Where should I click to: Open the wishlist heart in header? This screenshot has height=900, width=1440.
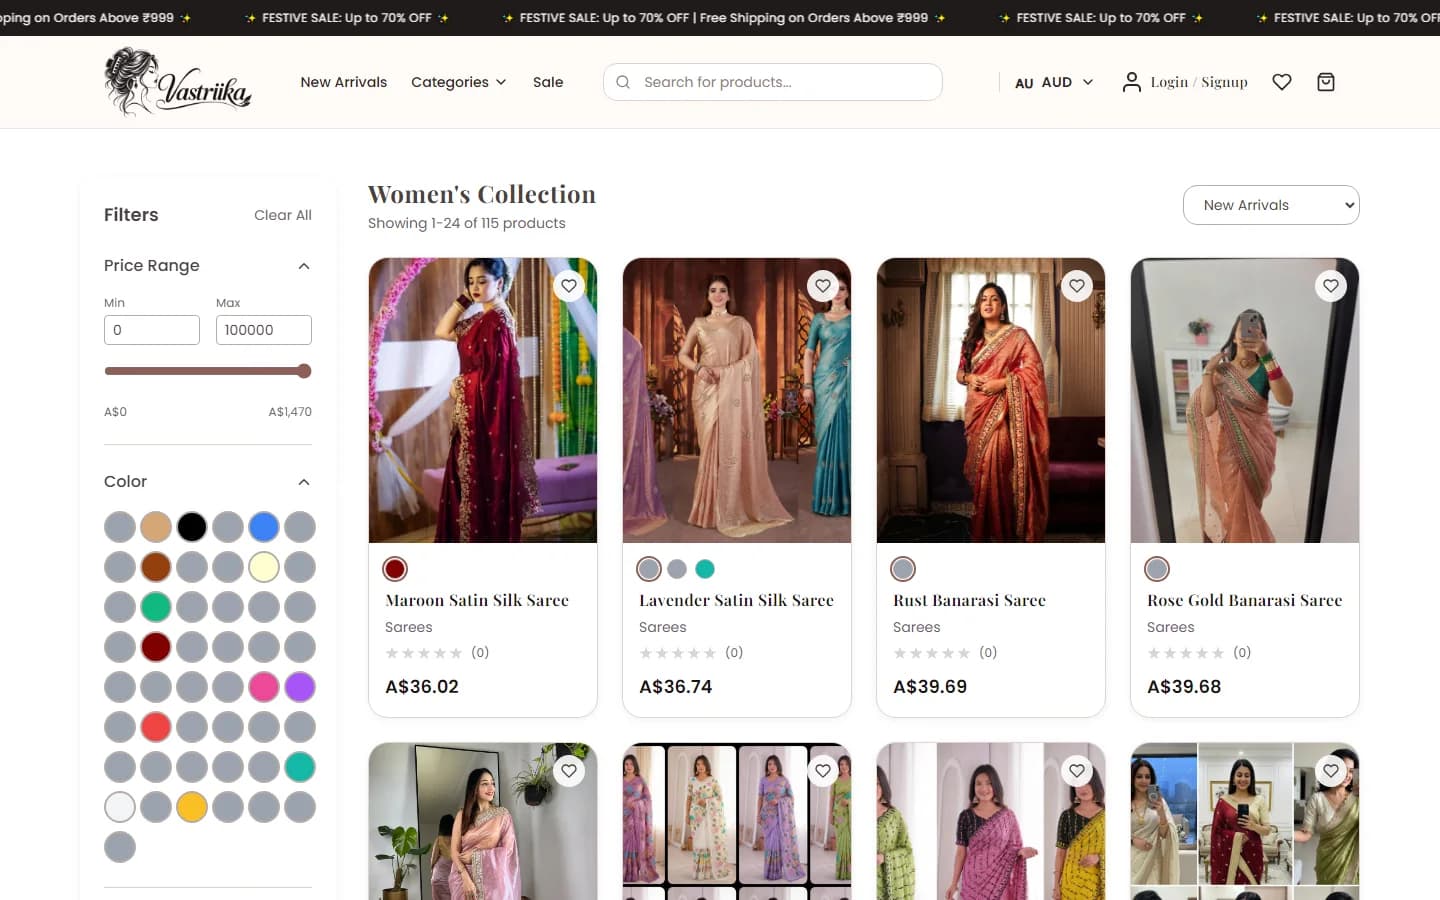(x=1282, y=82)
